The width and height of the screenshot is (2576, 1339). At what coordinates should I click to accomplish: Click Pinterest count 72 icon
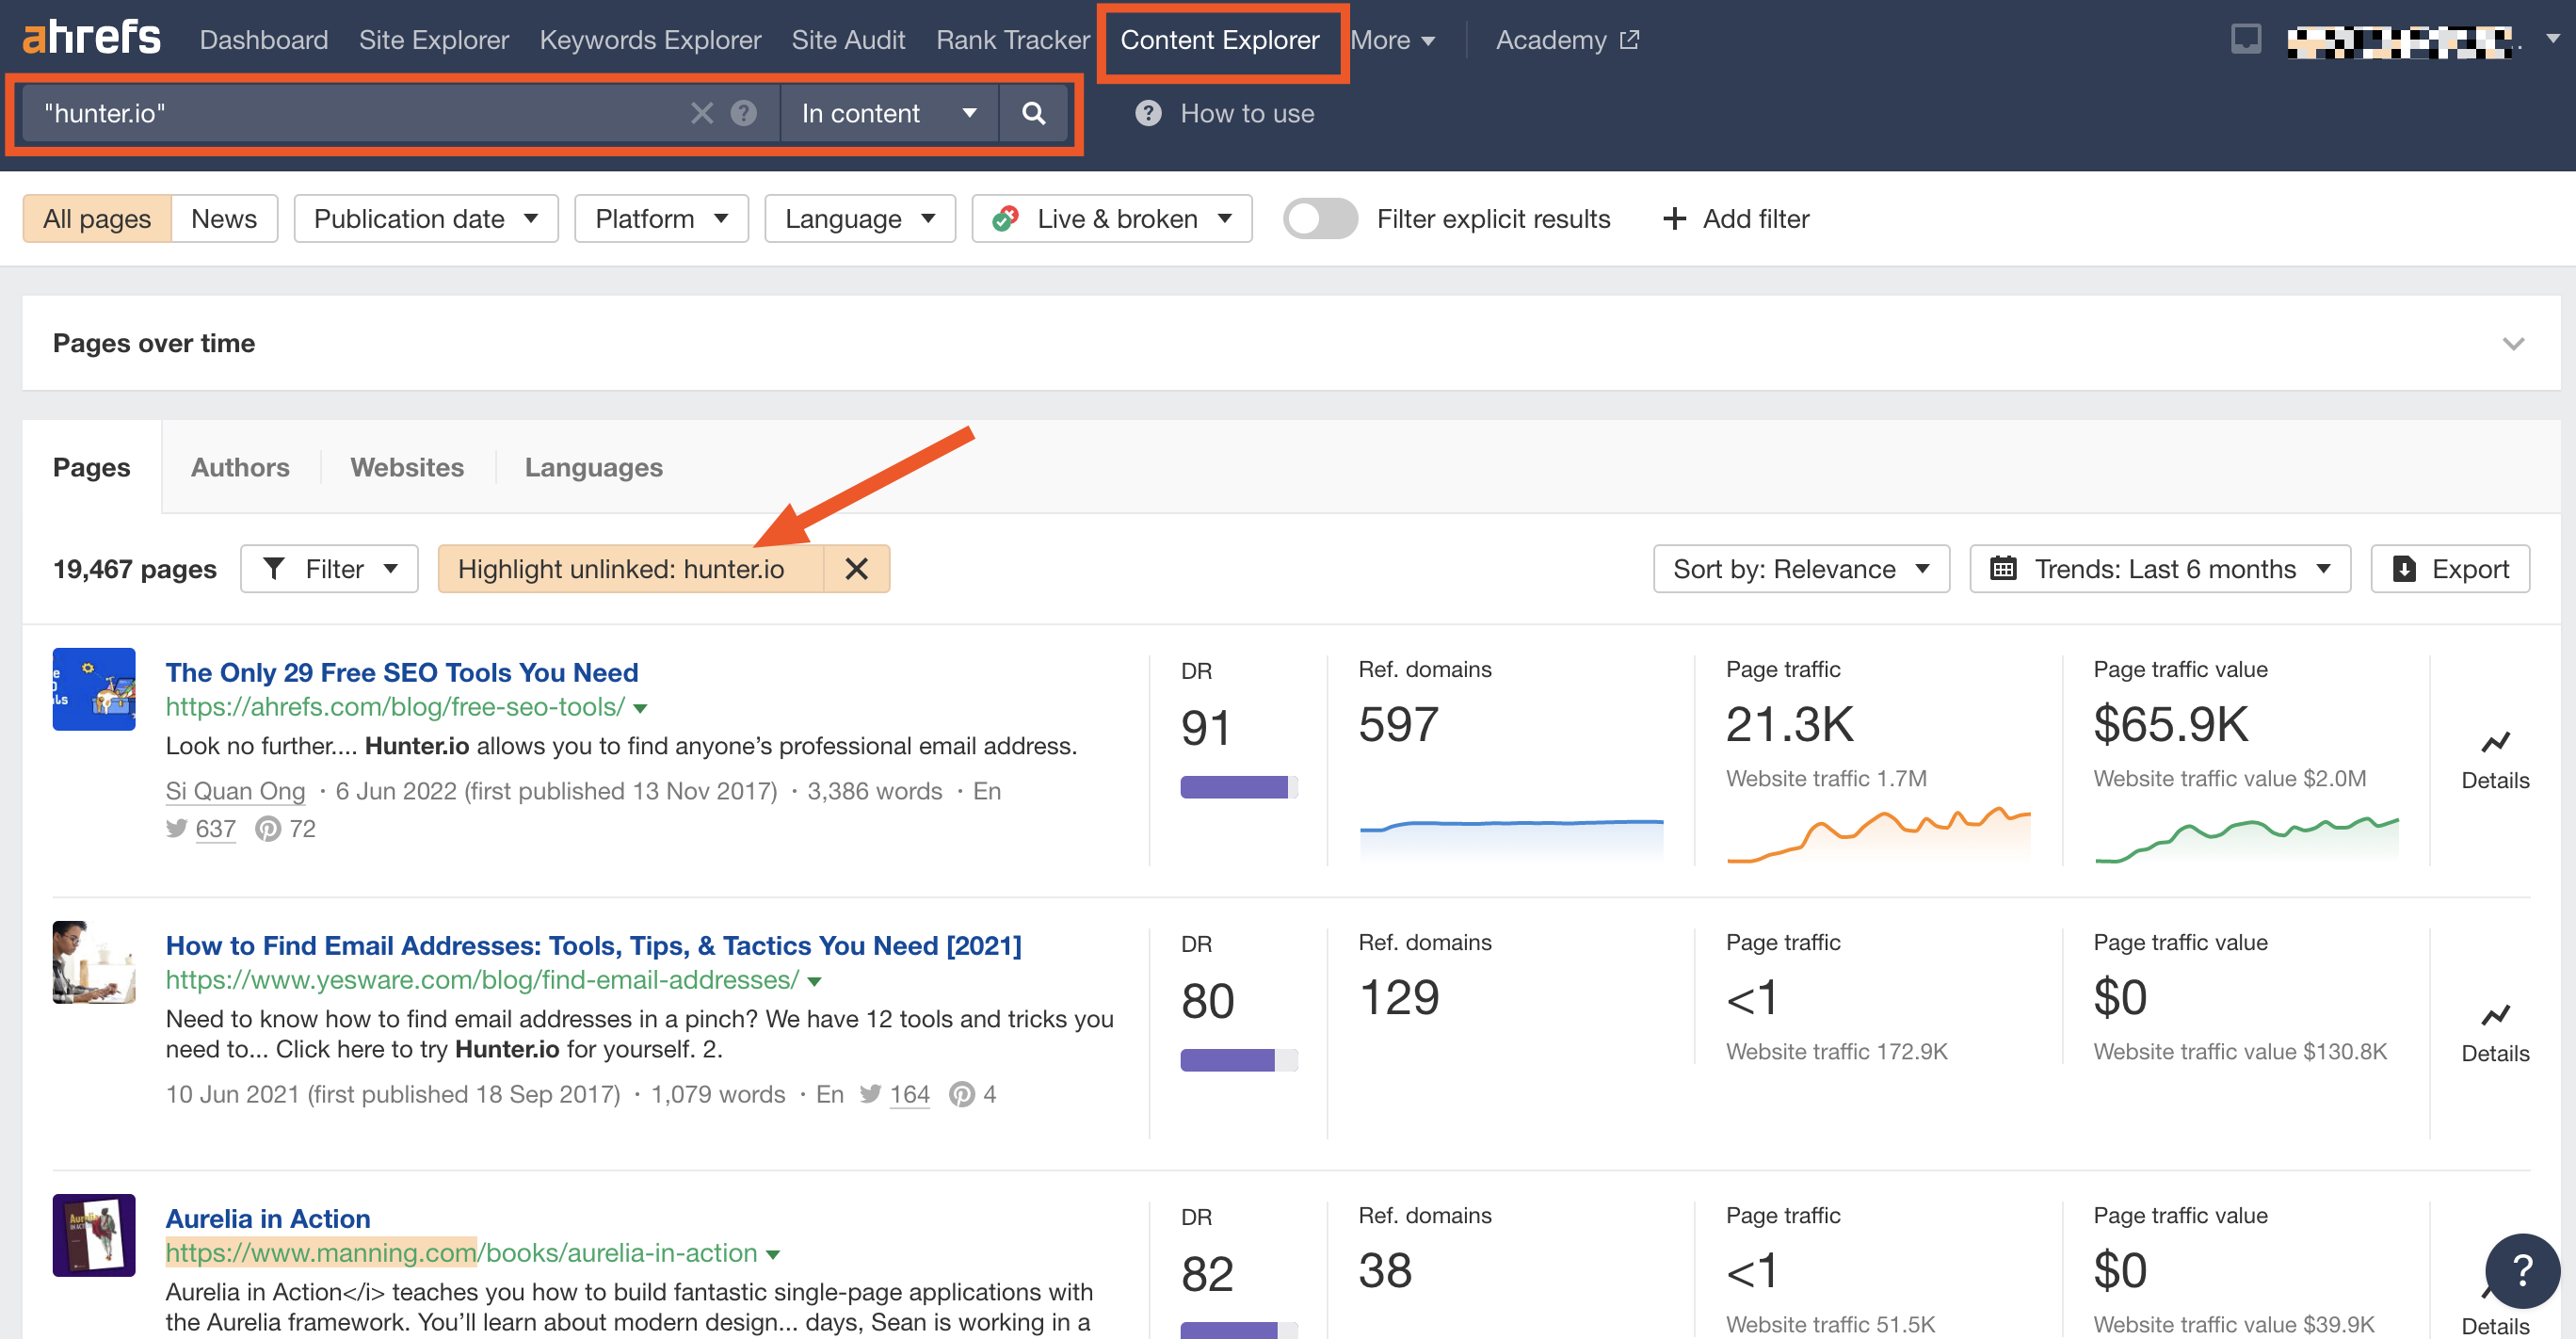pos(267,828)
